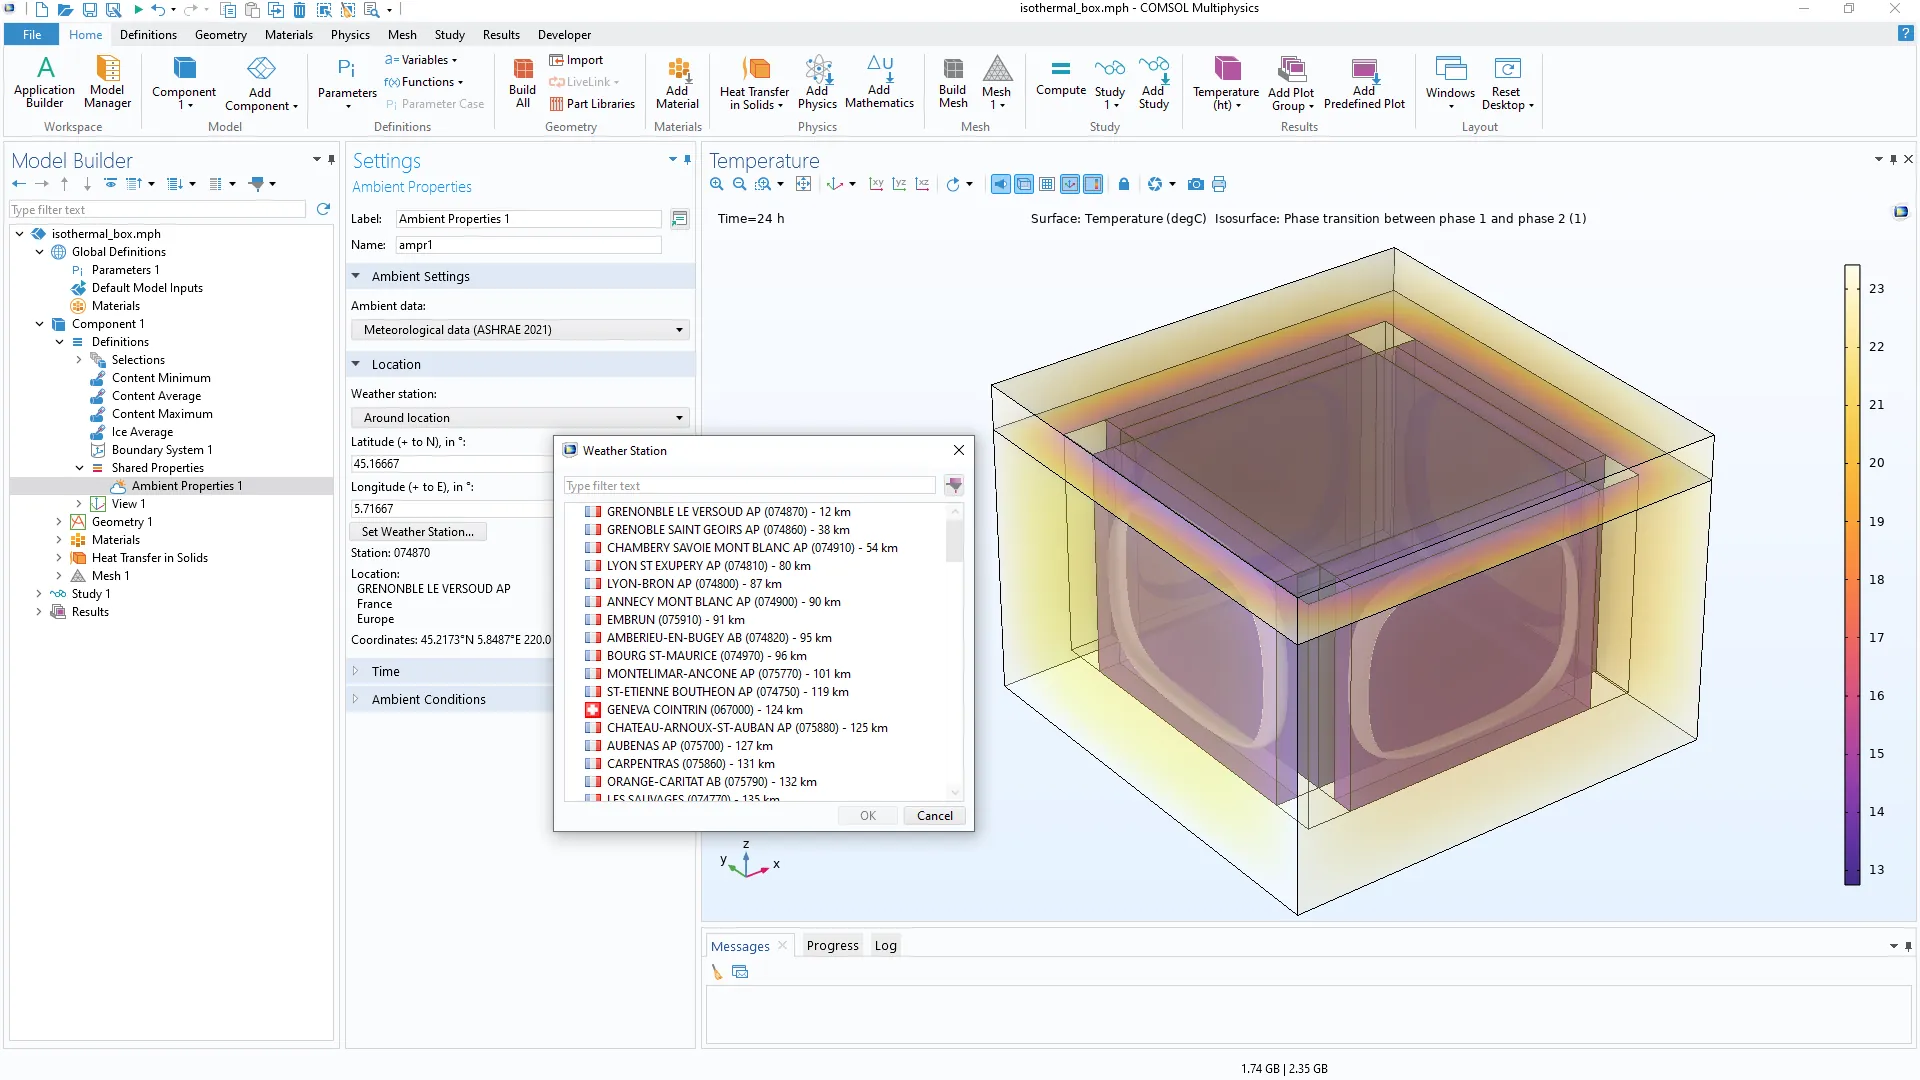Toggle the scene light button
1920x1080 pixels.
[1001, 184]
